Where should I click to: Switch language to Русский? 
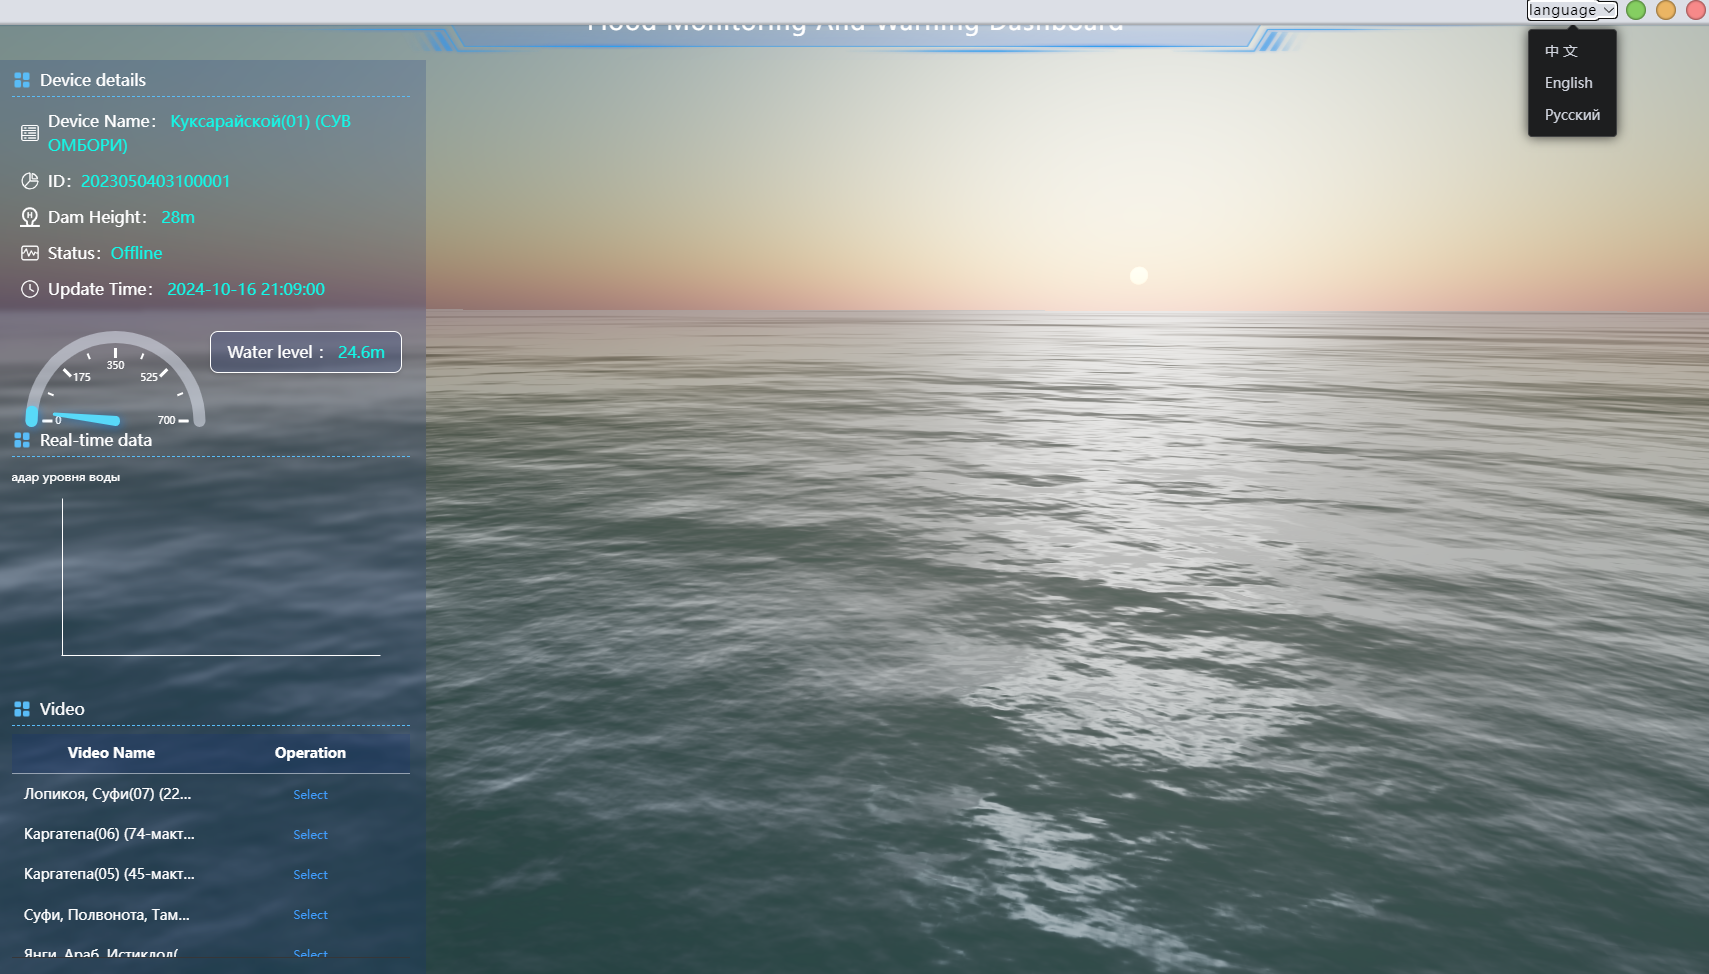tap(1572, 115)
